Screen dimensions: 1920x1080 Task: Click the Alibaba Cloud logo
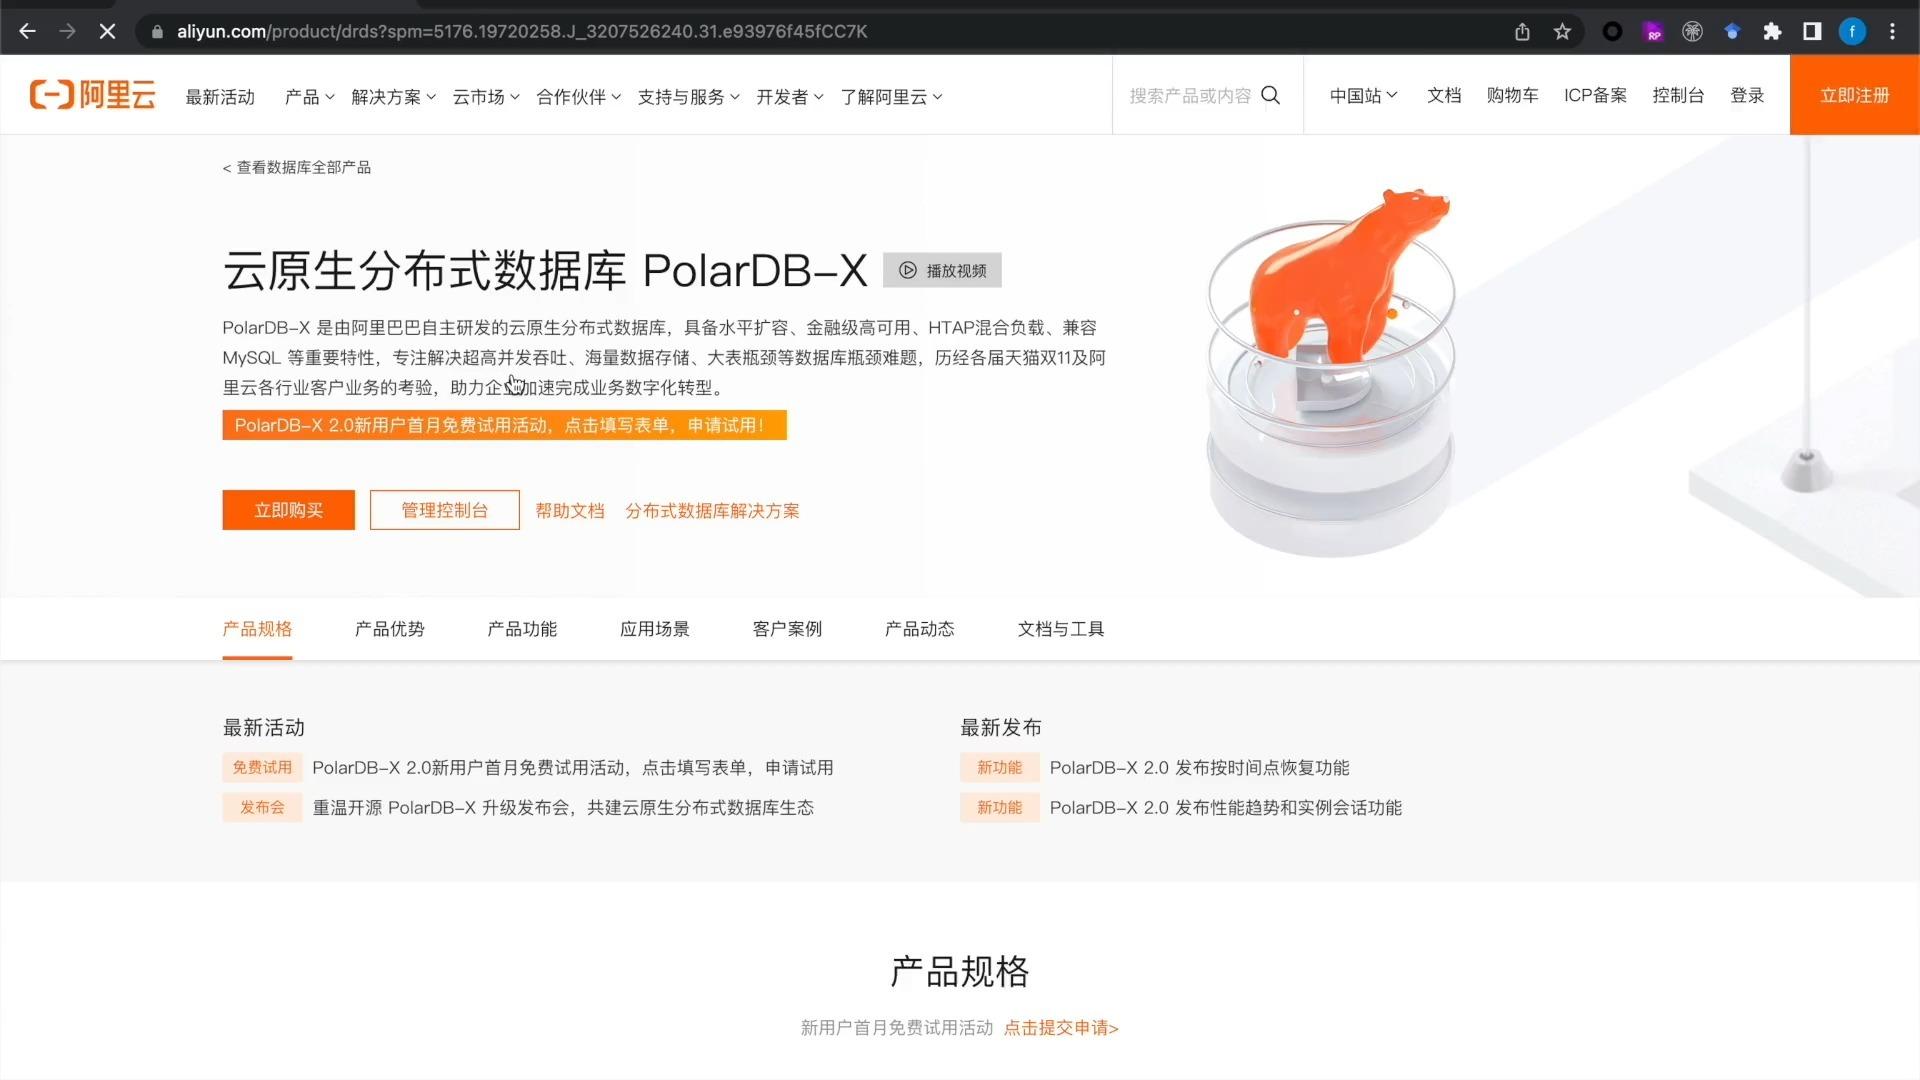click(92, 95)
